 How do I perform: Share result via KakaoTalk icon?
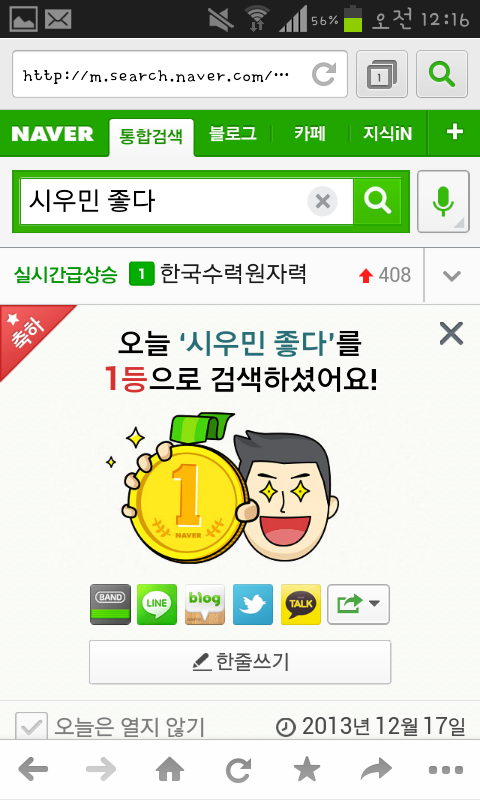[301, 604]
